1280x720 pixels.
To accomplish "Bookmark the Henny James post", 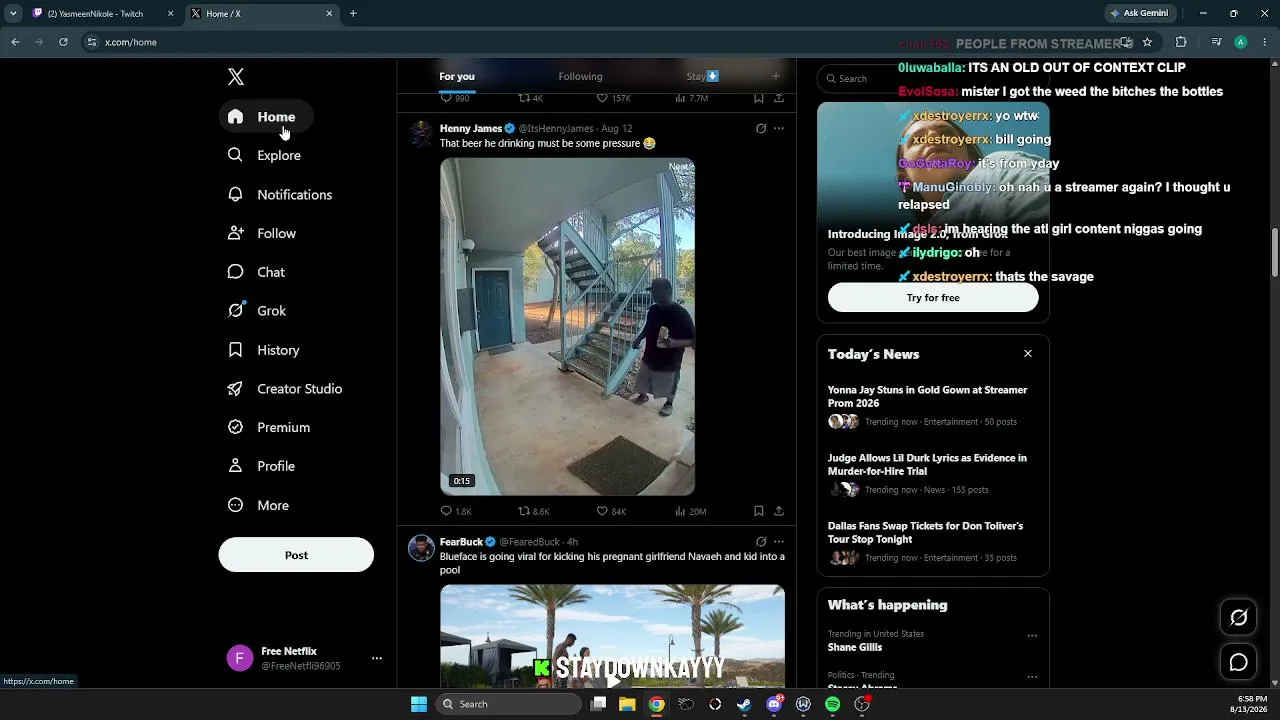I will tap(759, 511).
